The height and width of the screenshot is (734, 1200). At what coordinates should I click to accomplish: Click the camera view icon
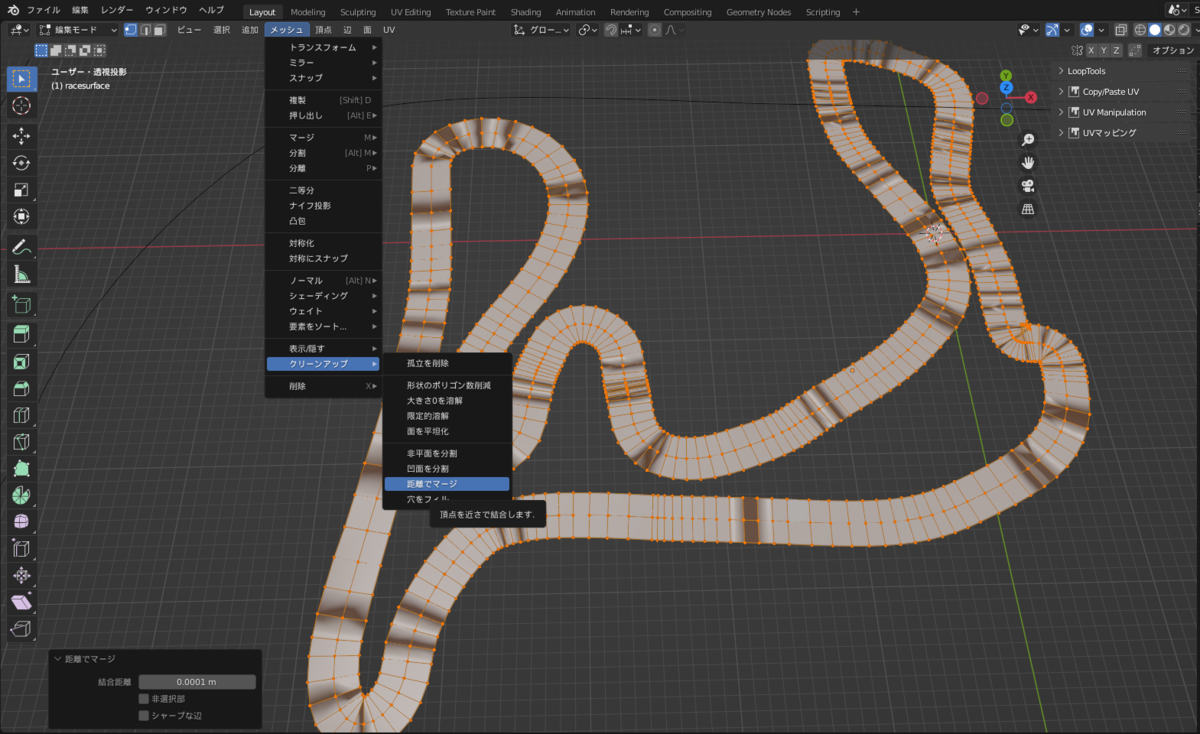1027,186
